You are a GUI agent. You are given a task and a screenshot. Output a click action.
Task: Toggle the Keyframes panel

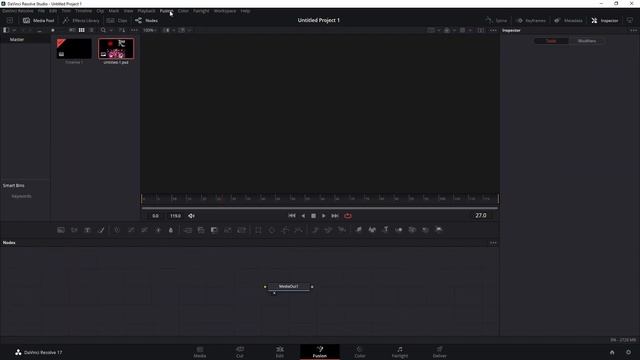coord(531,20)
